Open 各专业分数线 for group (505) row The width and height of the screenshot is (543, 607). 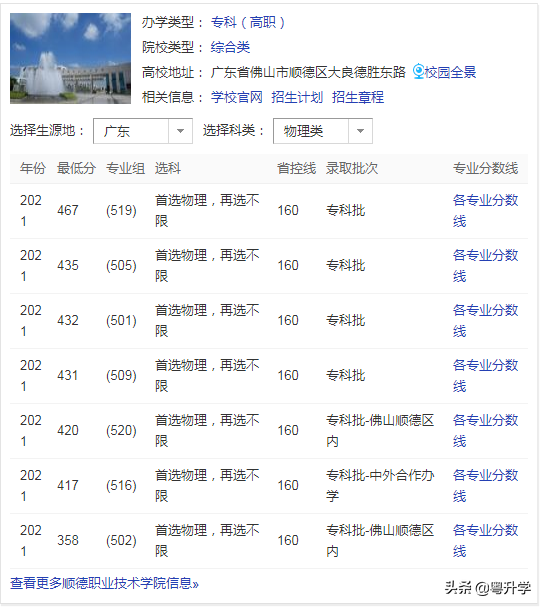tap(485, 266)
